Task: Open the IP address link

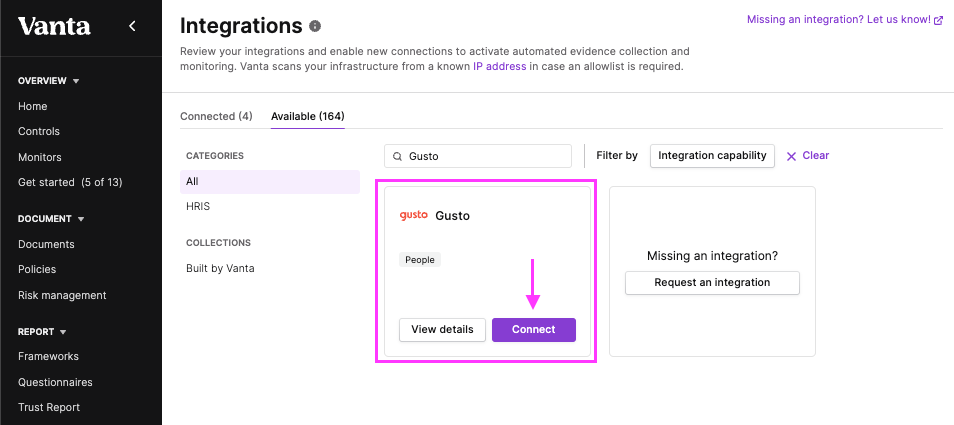Action: click(500, 67)
